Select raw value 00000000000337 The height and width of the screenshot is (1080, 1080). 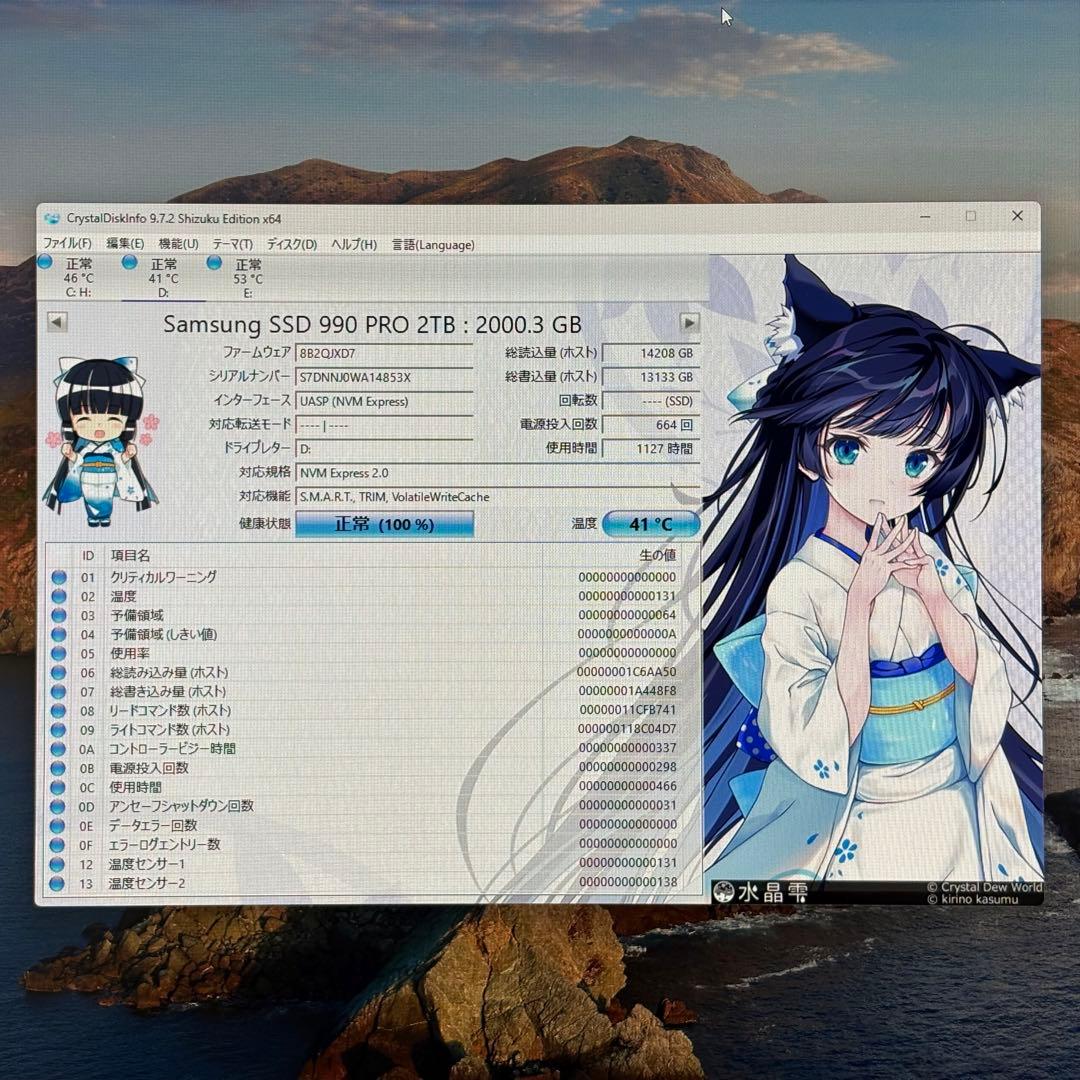click(627, 748)
